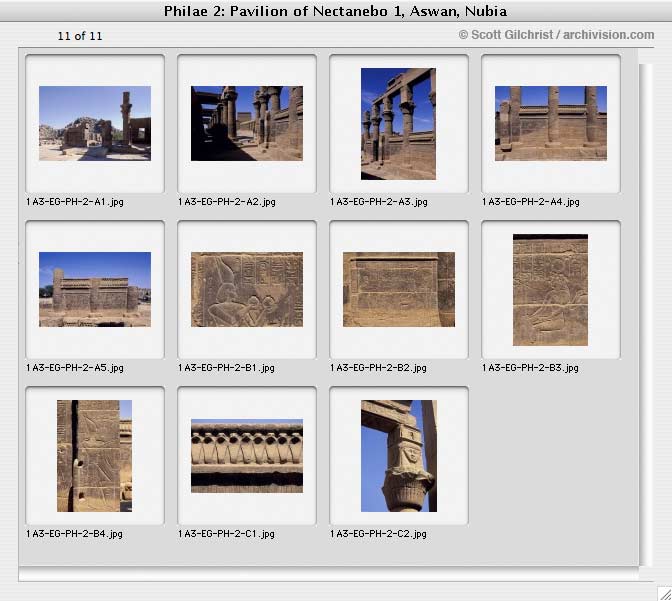Click file name 1A3-EG-PH-2-B1.jpg
The height and width of the screenshot is (601, 672).
click(x=226, y=367)
